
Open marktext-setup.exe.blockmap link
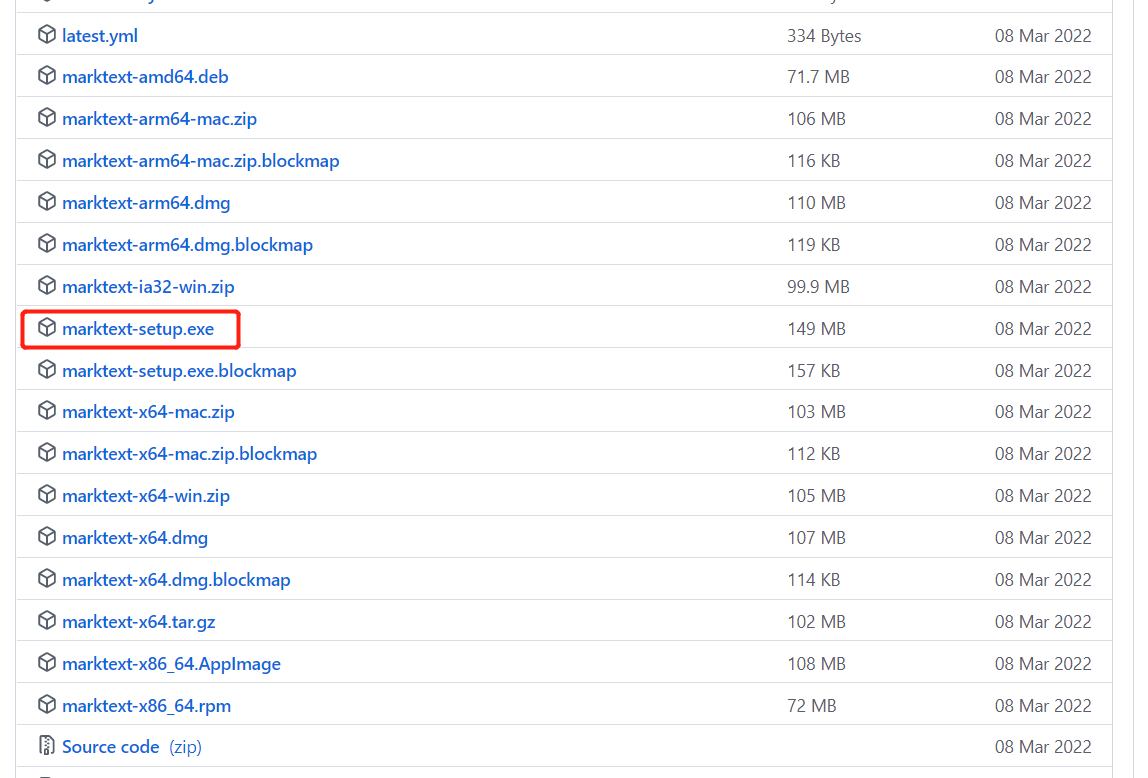coord(179,371)
